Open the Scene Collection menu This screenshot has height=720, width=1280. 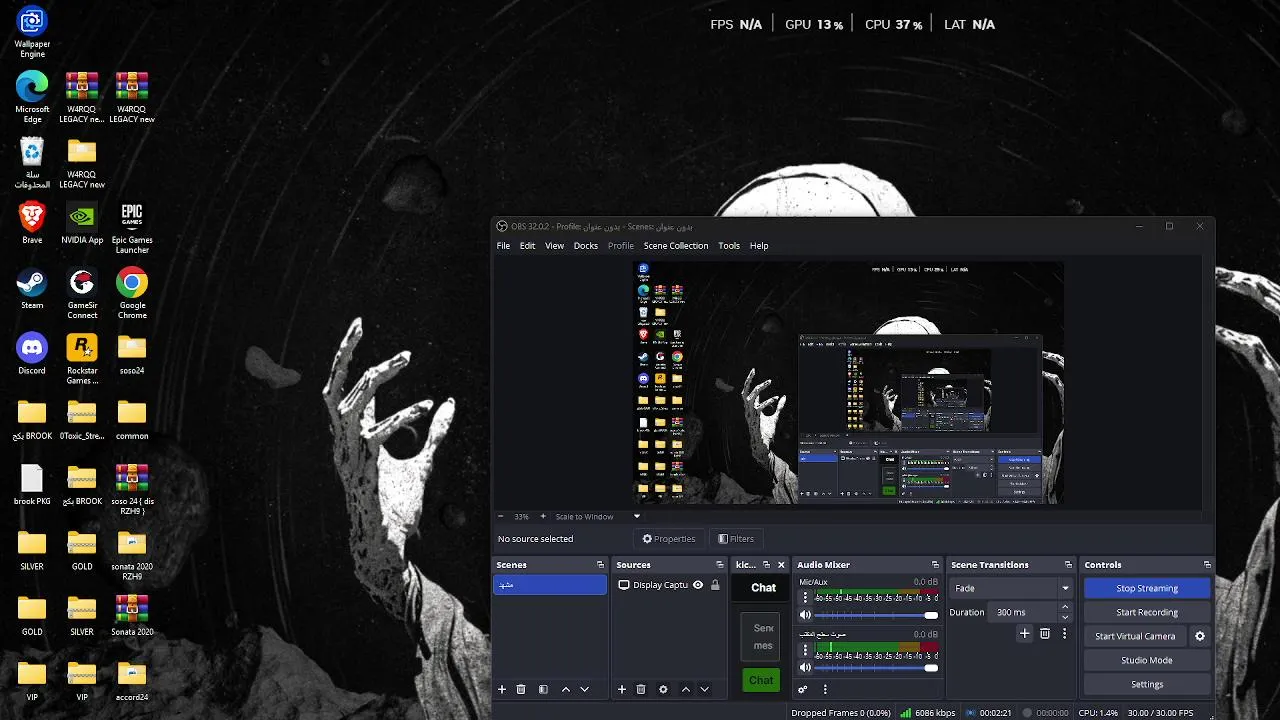point(676,246)
